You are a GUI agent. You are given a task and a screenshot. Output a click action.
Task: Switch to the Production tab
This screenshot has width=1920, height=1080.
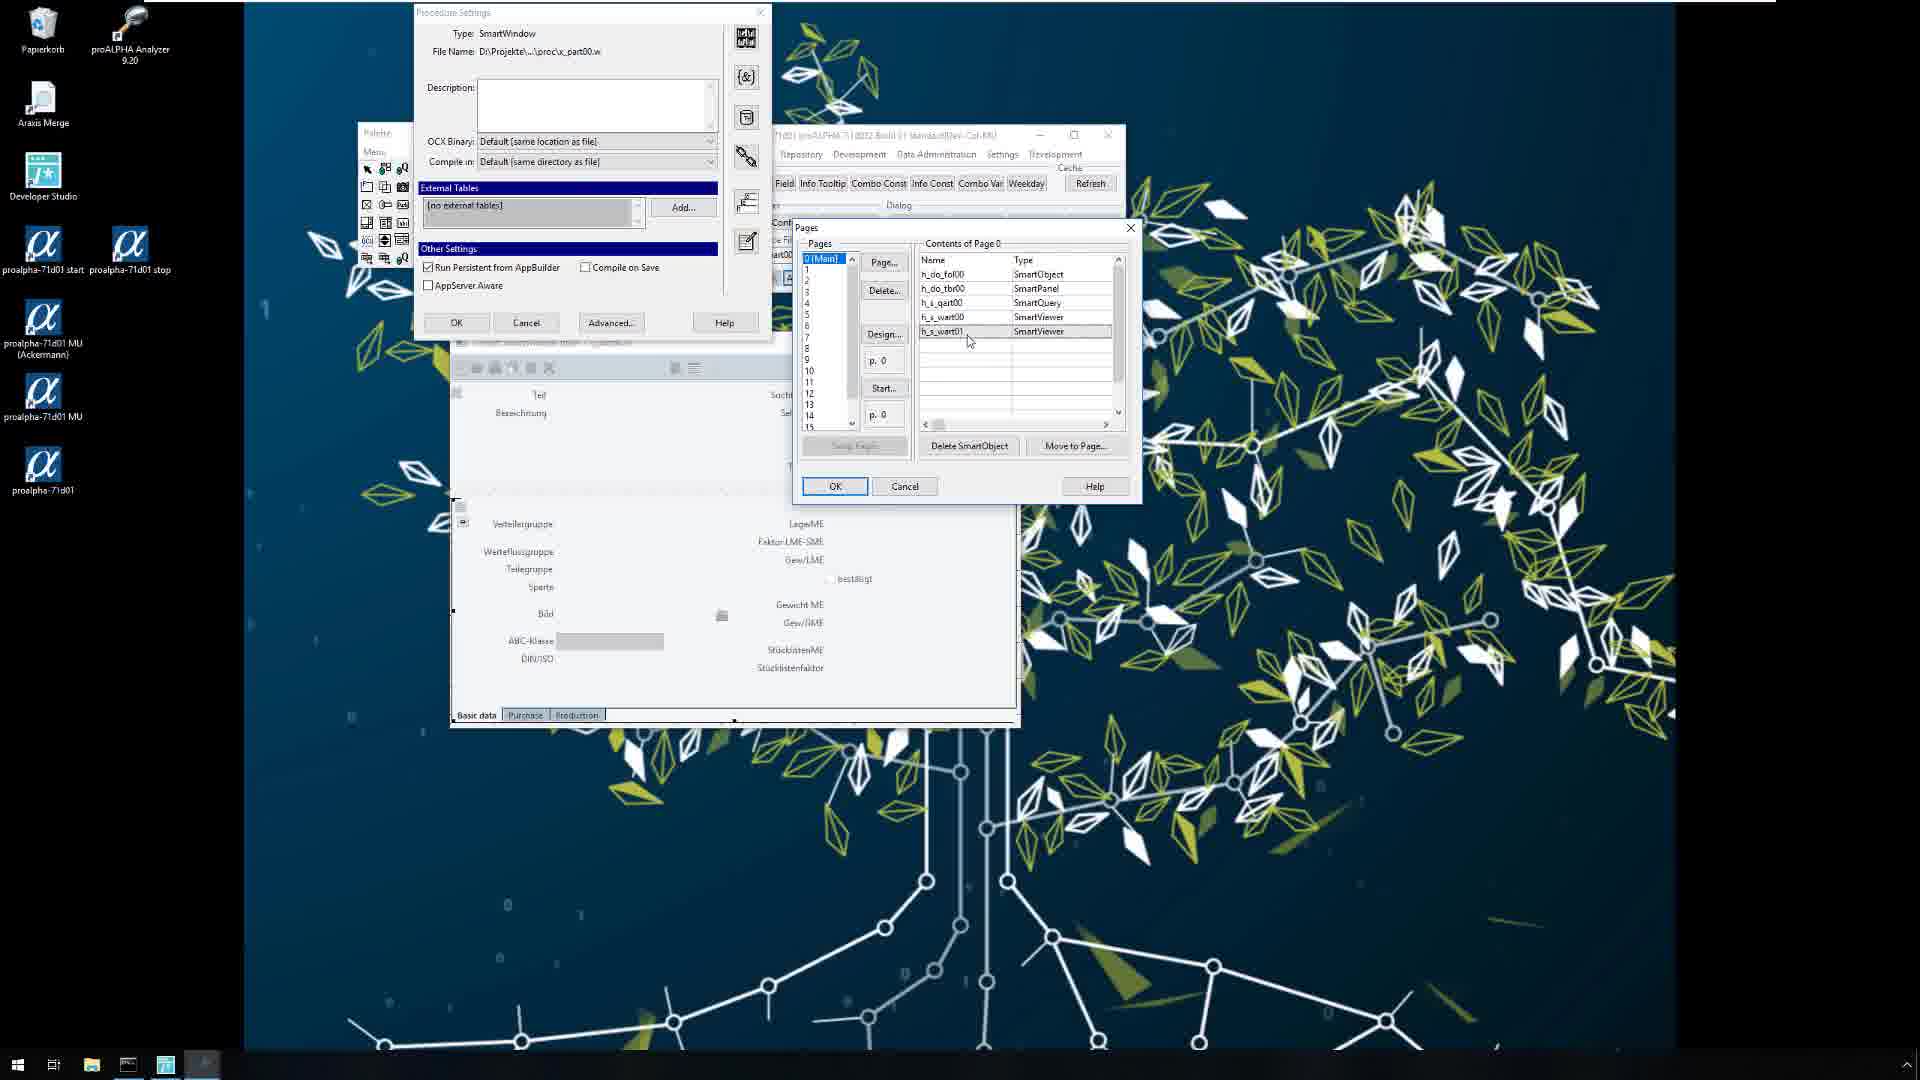577,715
